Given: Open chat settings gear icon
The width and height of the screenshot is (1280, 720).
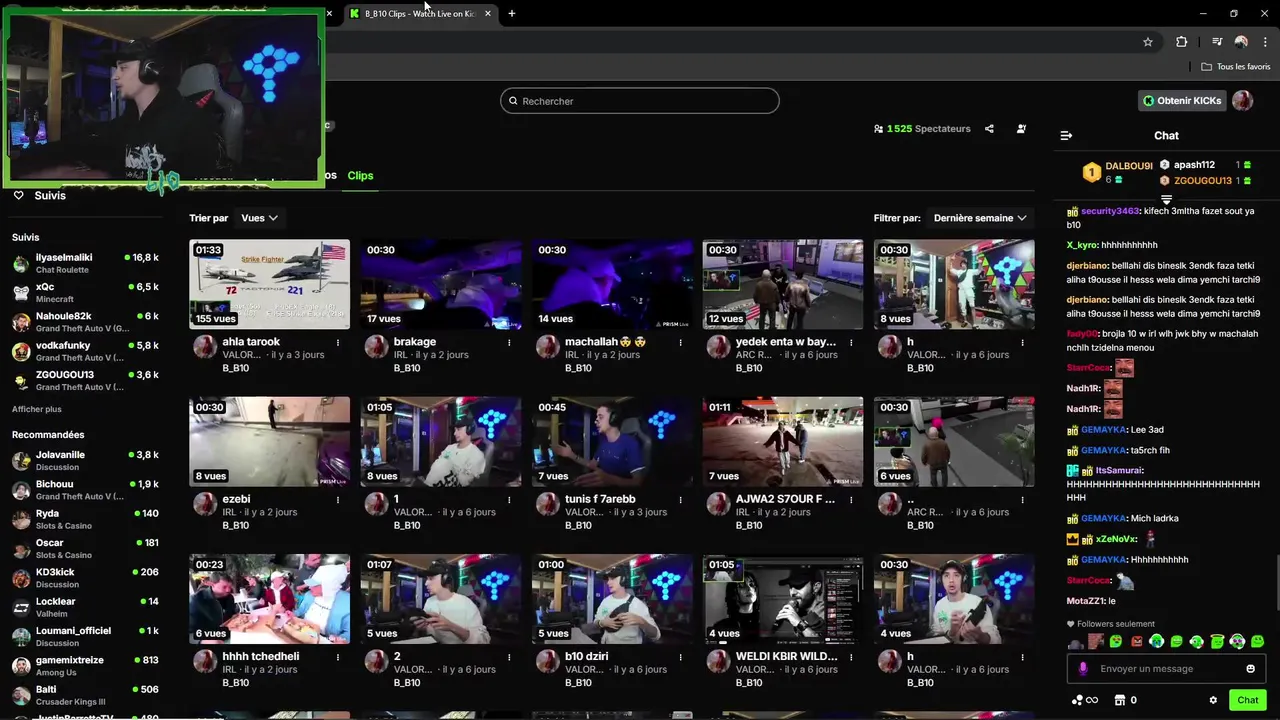Looking at the screenshot, I should [1213, 700].
